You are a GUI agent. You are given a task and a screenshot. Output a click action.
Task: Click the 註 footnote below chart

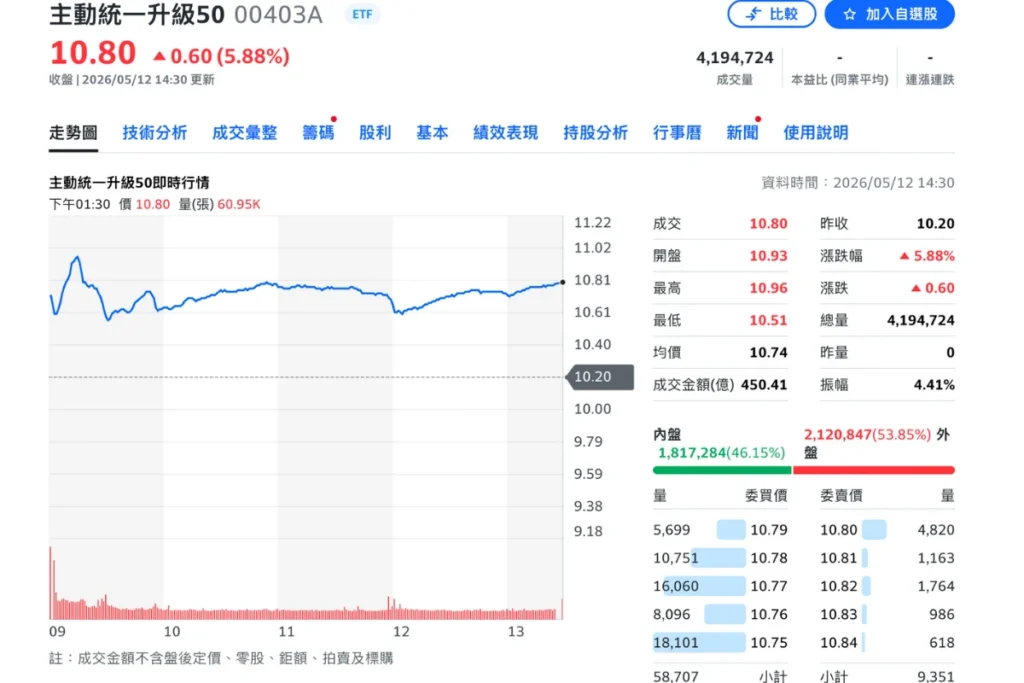(x=221, y=658)
